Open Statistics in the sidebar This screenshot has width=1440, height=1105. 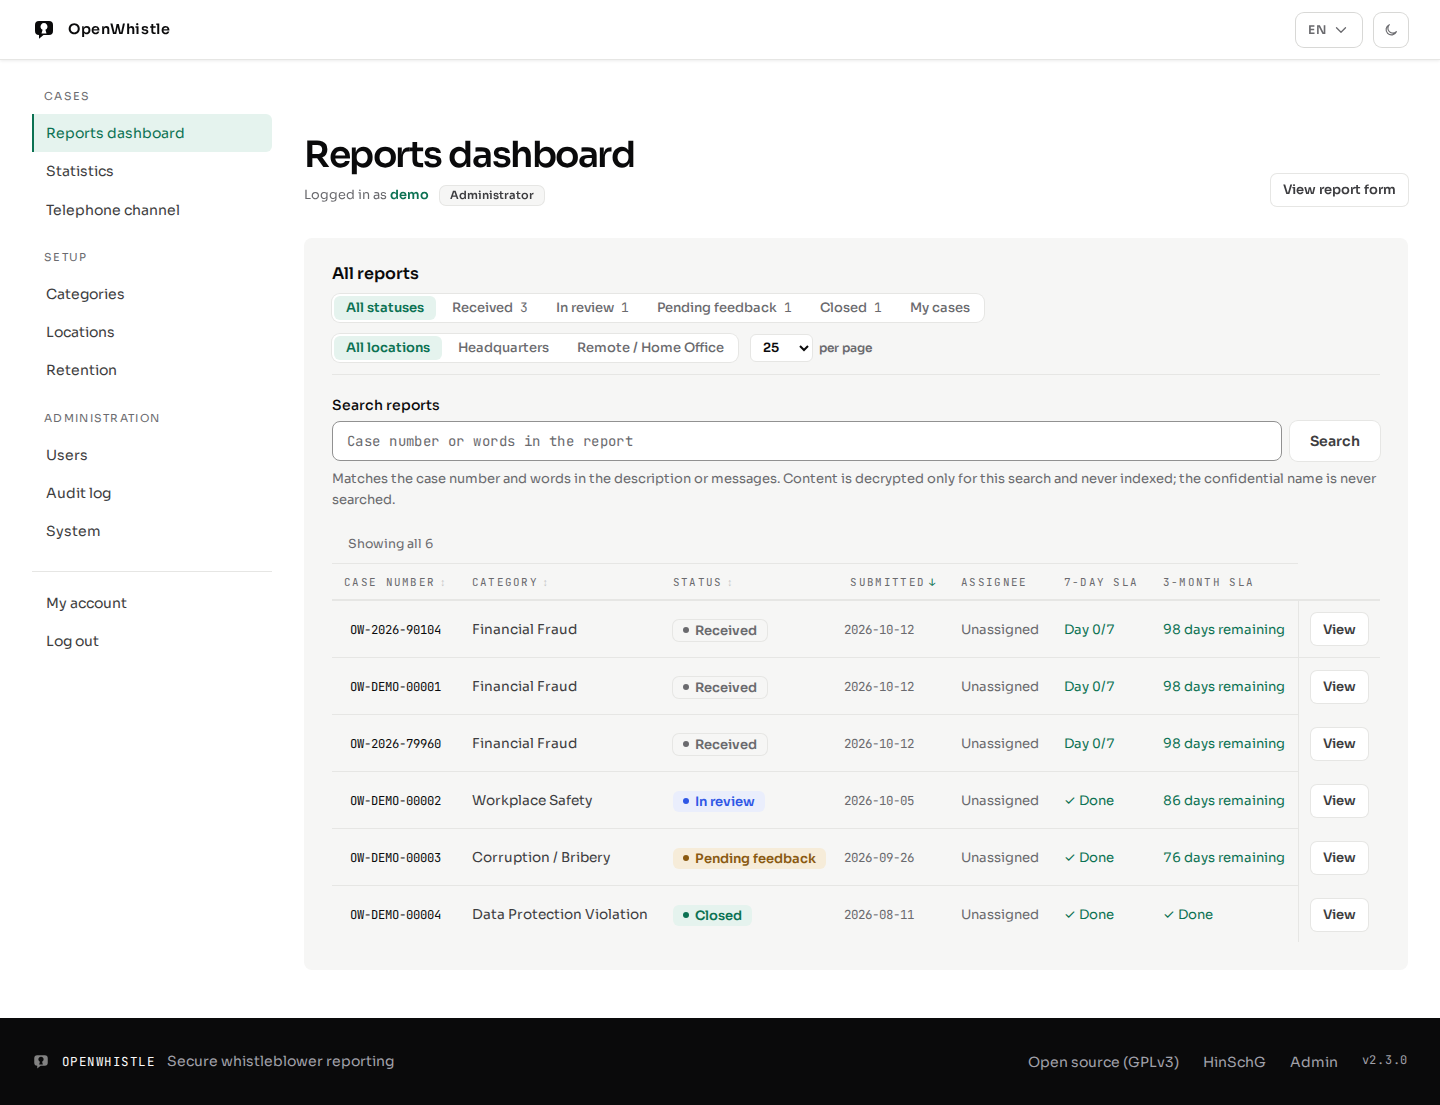(x=152, y=171)
